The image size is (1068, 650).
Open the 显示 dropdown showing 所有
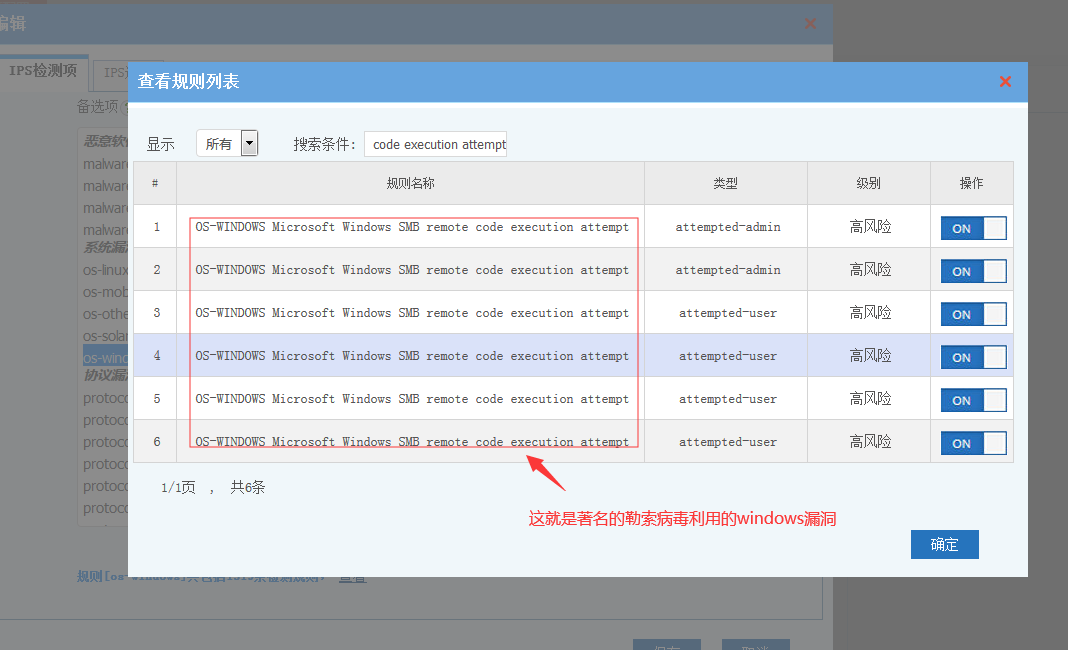point(228,144)
